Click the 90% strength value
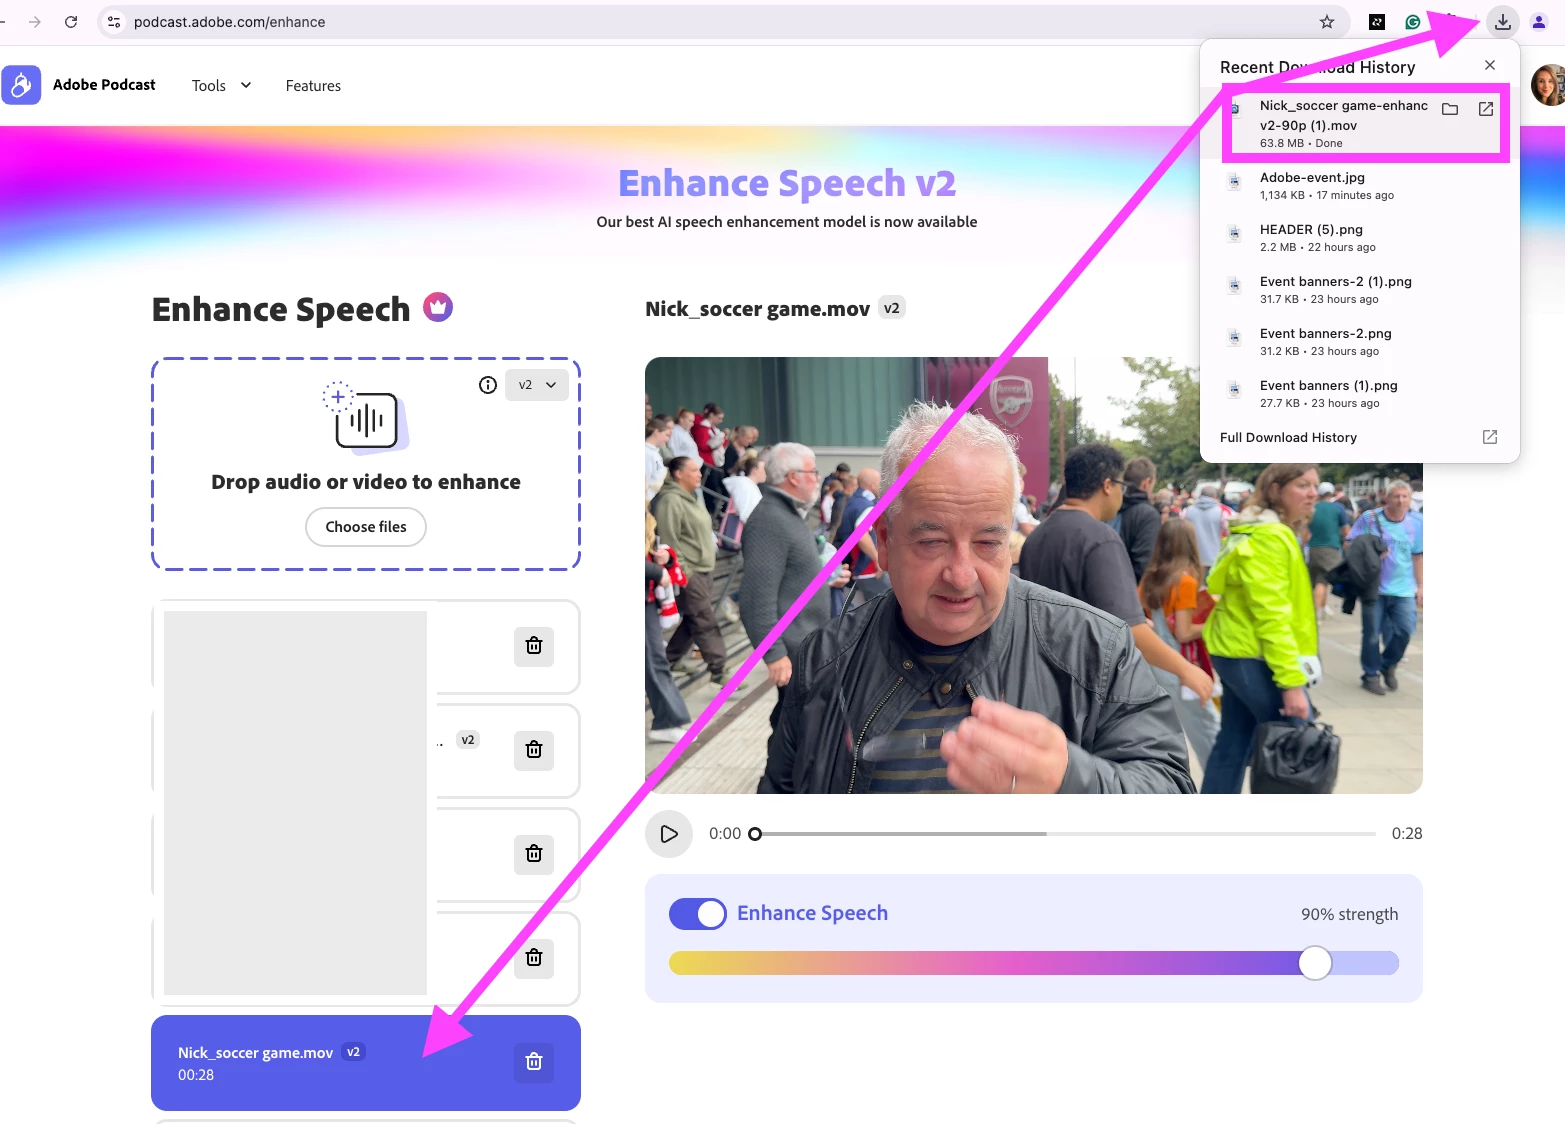 [x=1349, y=914]
